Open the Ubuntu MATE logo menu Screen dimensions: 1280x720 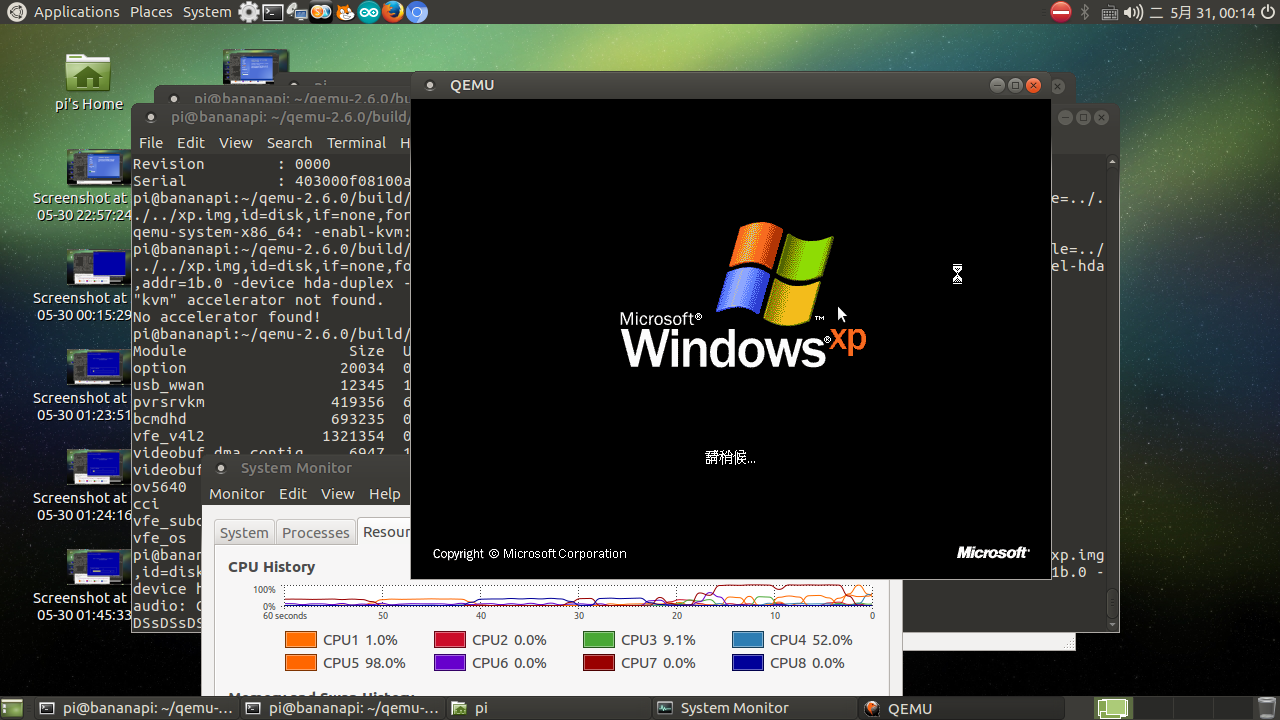tap(15, 12)
